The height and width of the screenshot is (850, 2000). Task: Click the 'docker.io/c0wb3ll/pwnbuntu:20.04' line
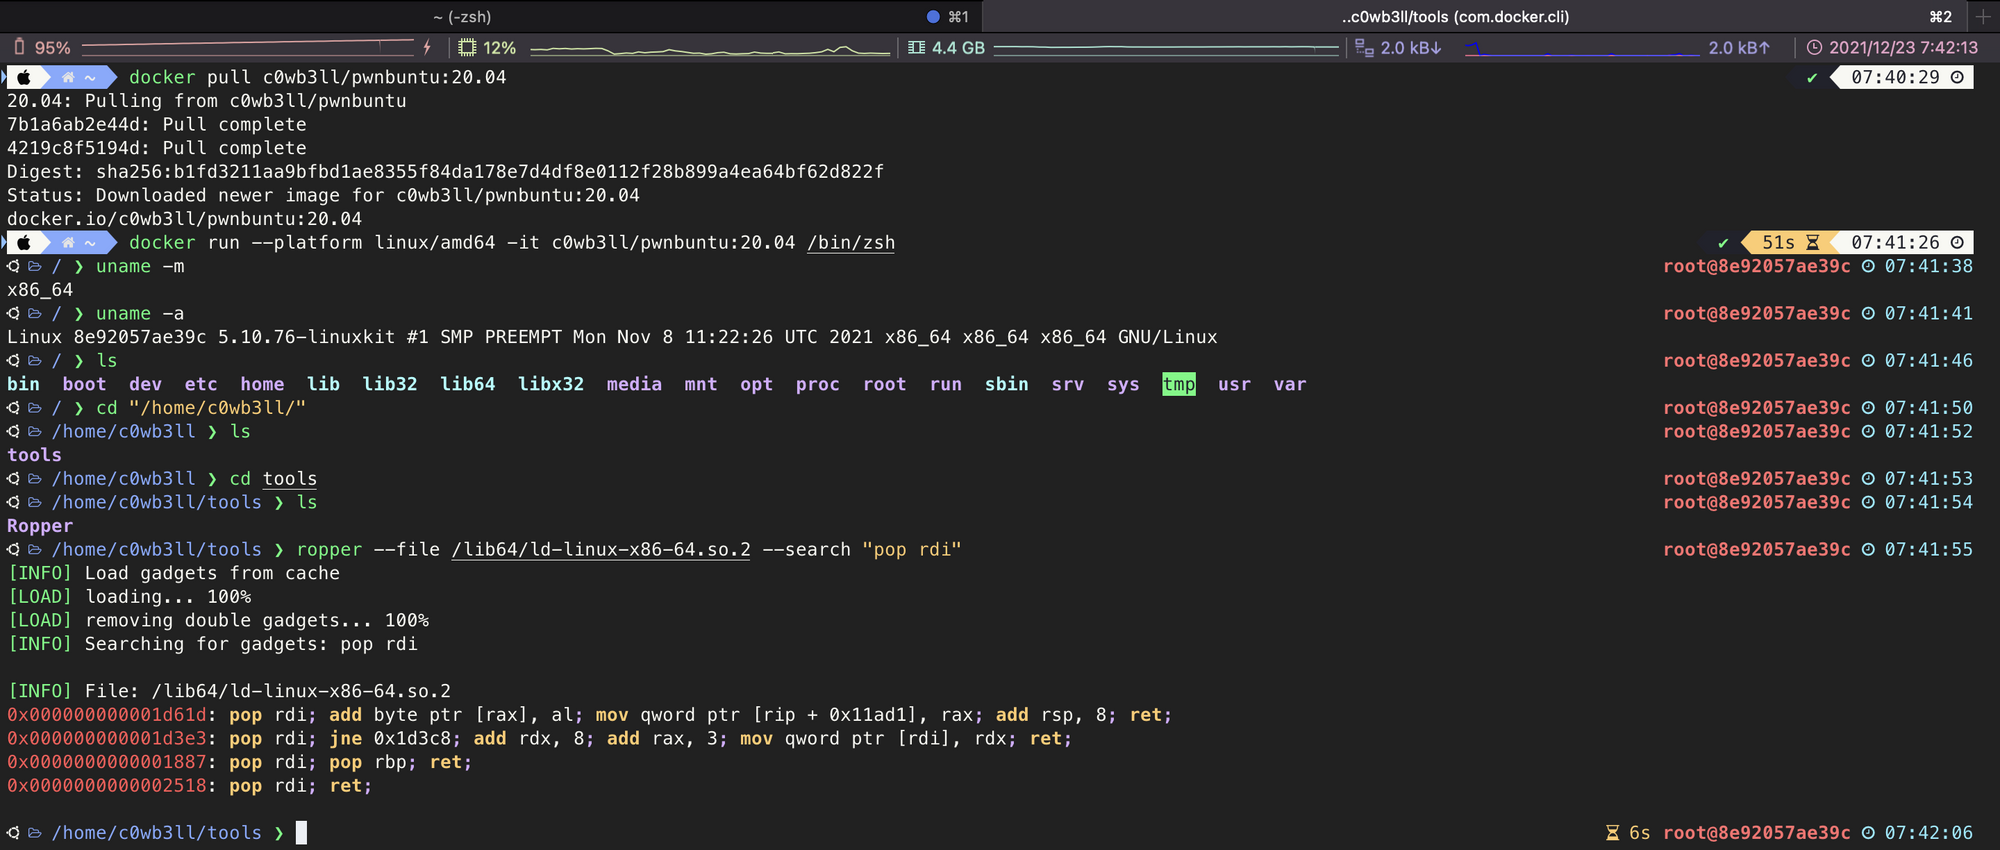click(185, 219)
